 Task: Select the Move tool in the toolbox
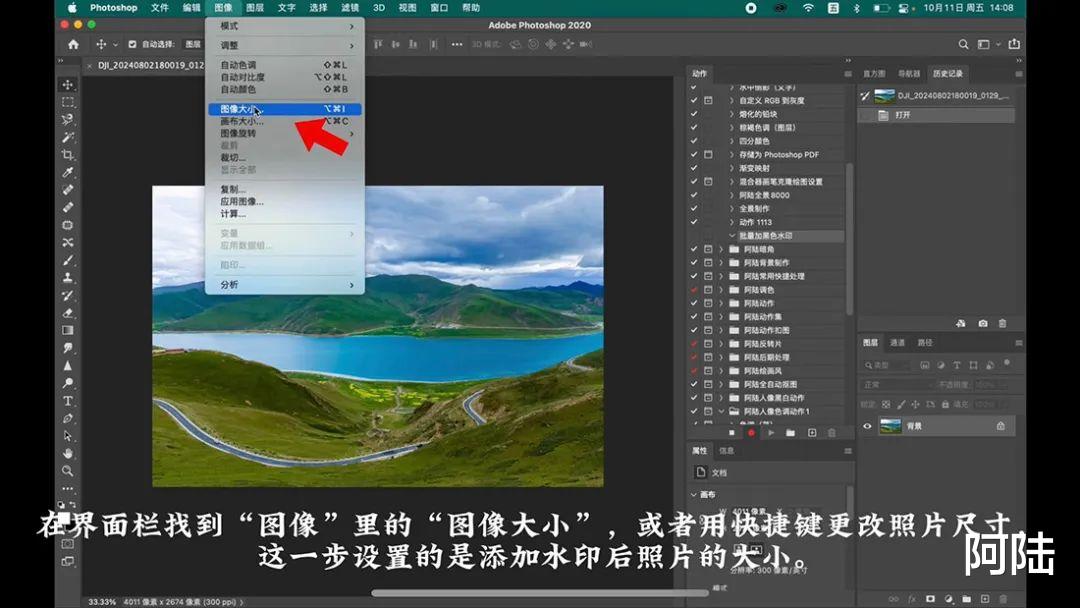pyautogui.click(x=68, y=84)
